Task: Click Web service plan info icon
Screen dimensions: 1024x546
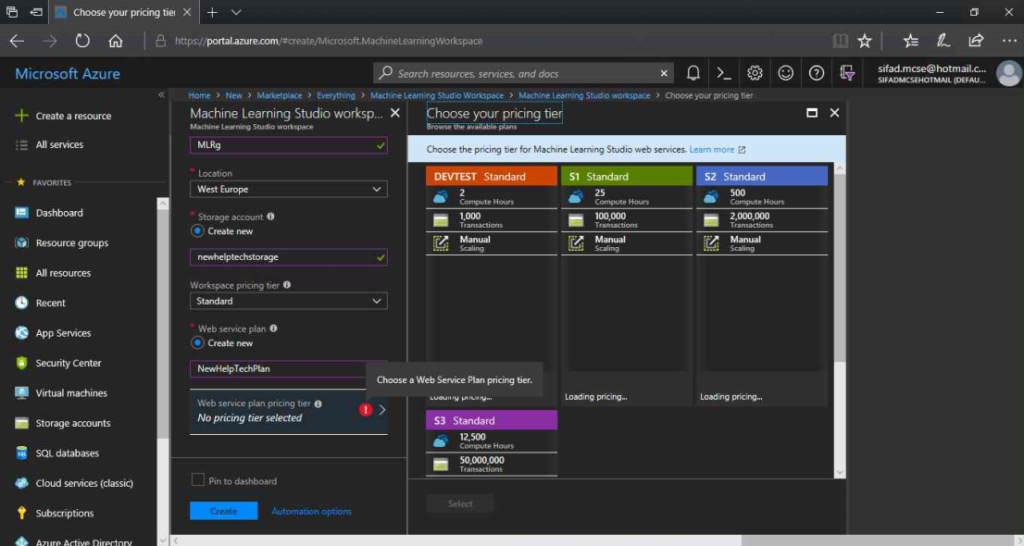Action: 274,329
